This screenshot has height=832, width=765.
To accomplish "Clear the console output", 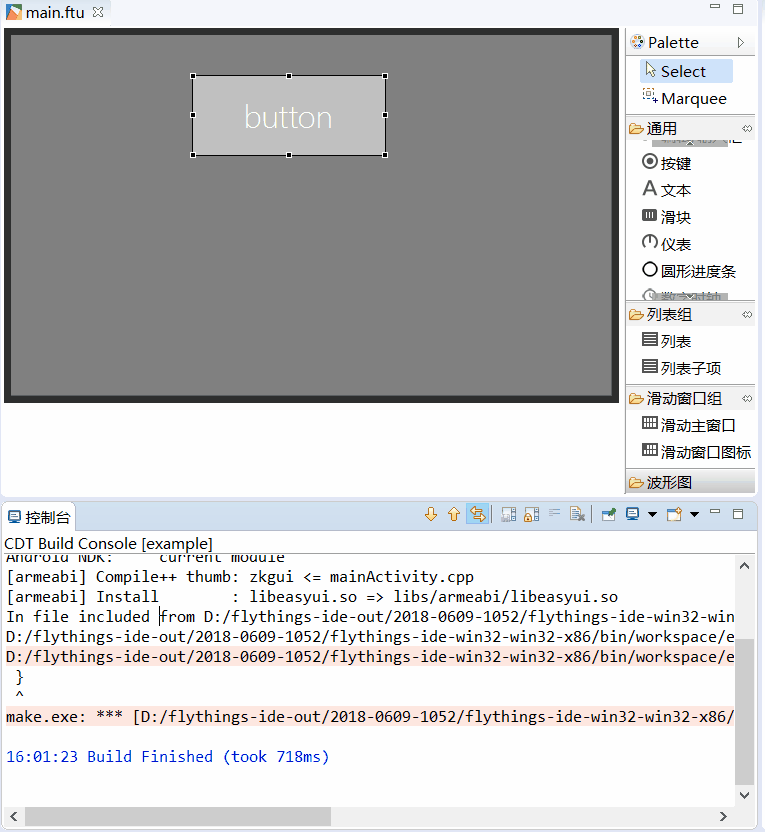I will click(577, 514).
